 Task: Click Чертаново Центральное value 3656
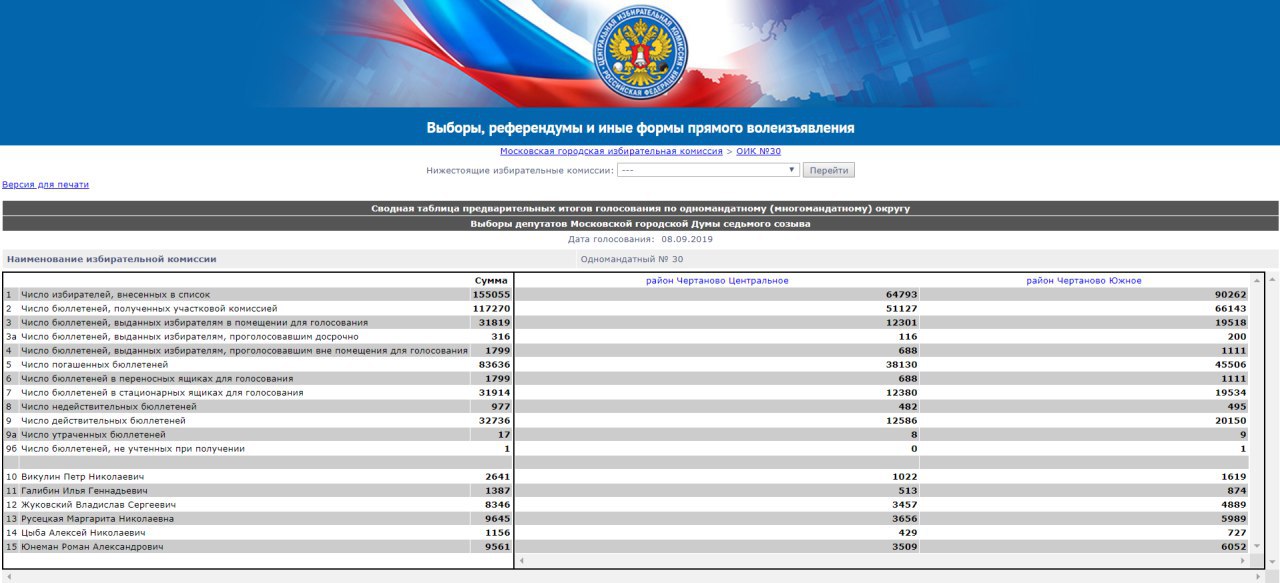tap(905, 519)
